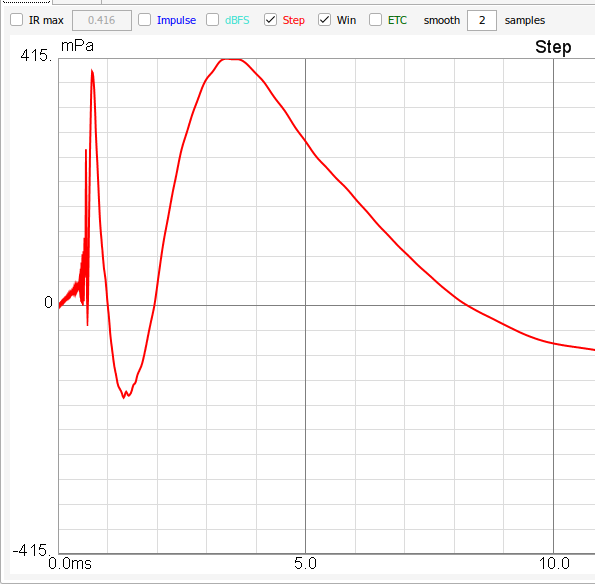
Task: Click the IR max value field 0.416
Action: tap(102, 20)
